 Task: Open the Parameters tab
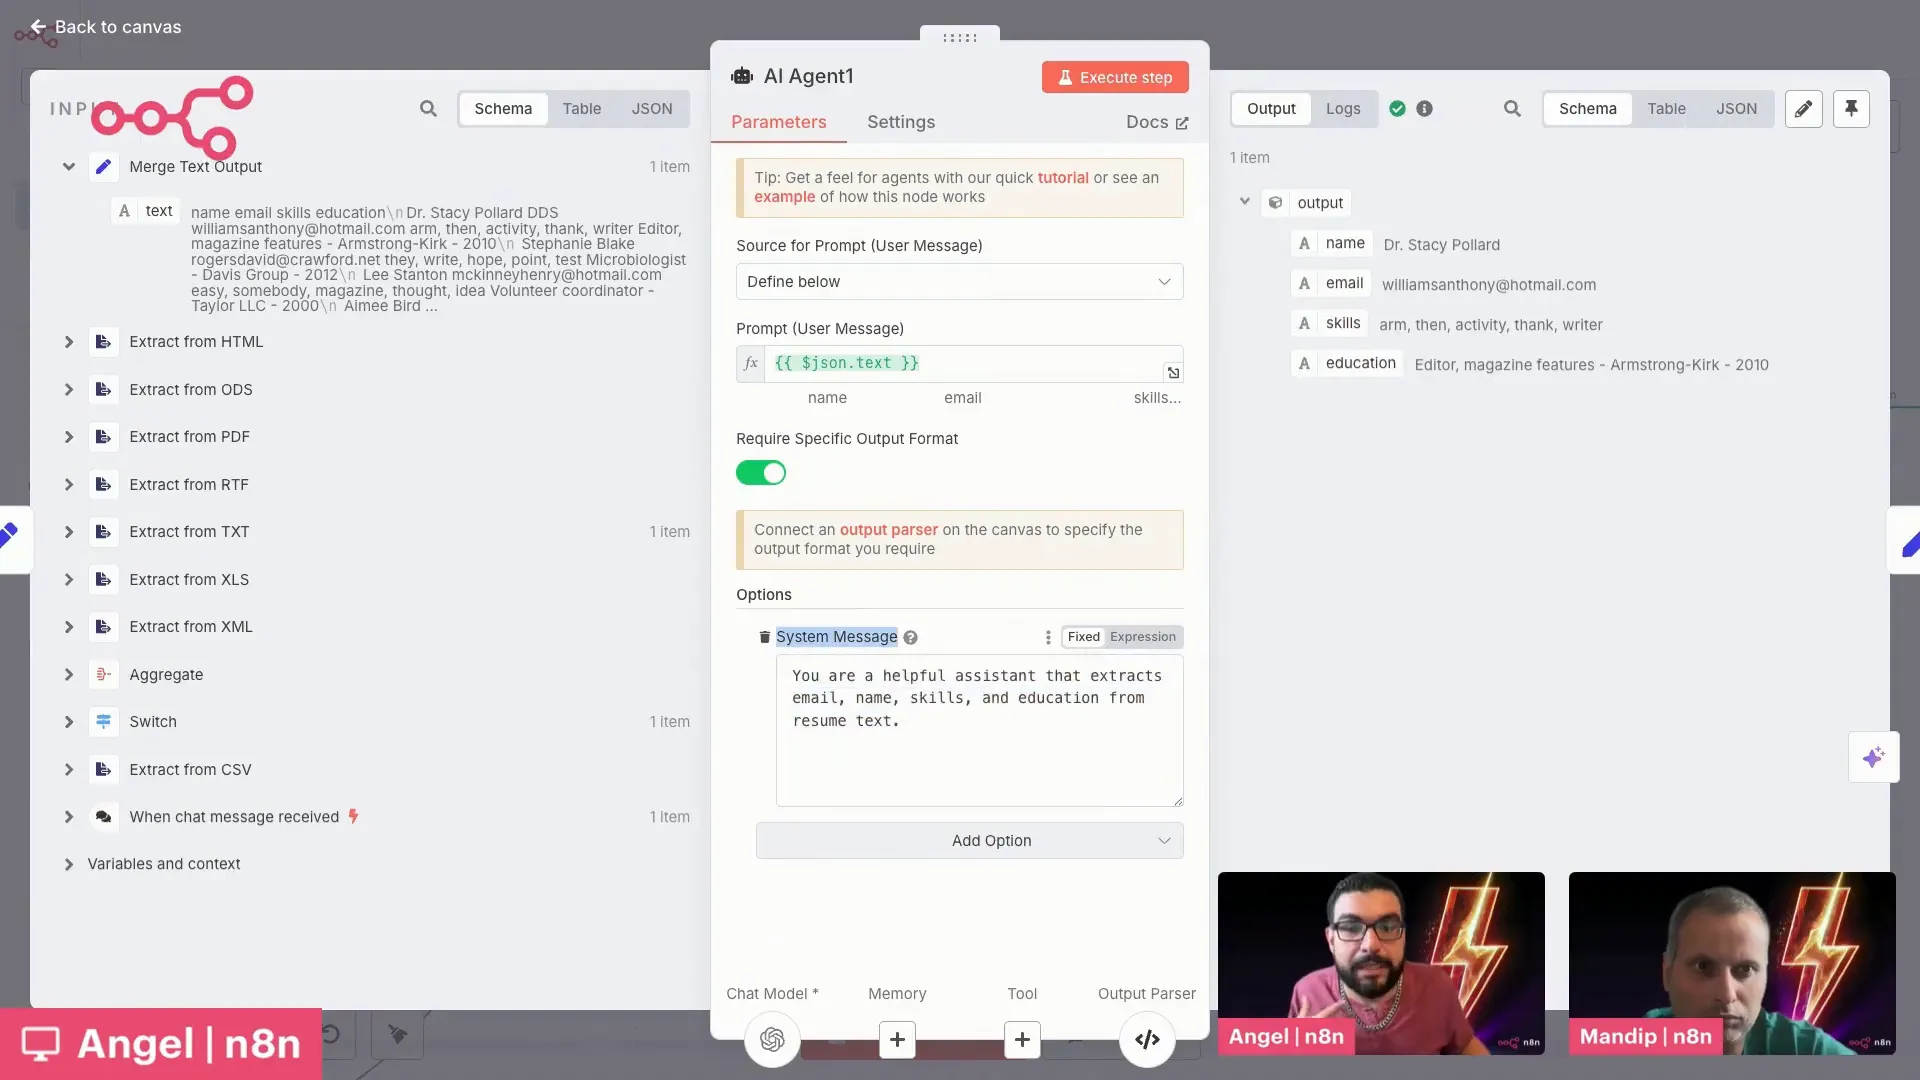tap(778, 122)
